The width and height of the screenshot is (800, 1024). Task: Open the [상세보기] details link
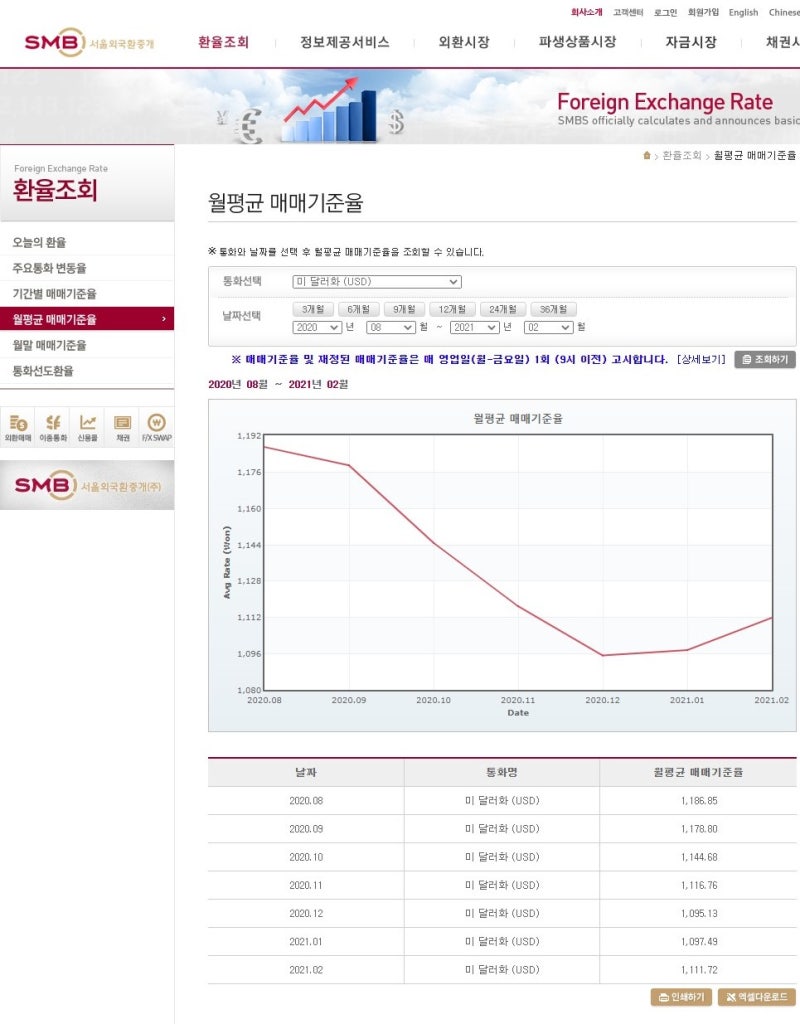pyautogui.click(x=701, y=359)
